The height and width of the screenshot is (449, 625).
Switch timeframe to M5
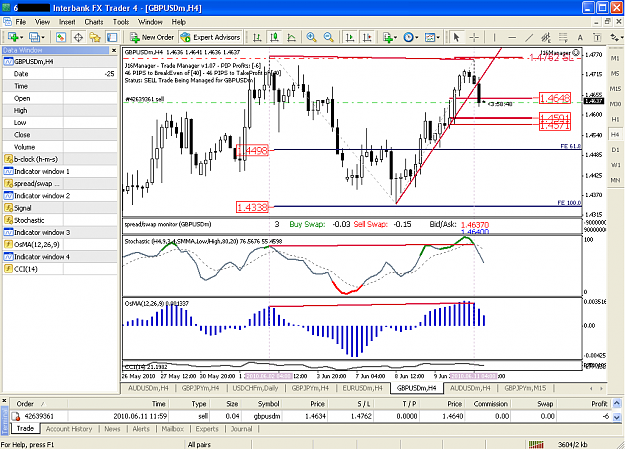pyautogui.click(x=615, y=73)
